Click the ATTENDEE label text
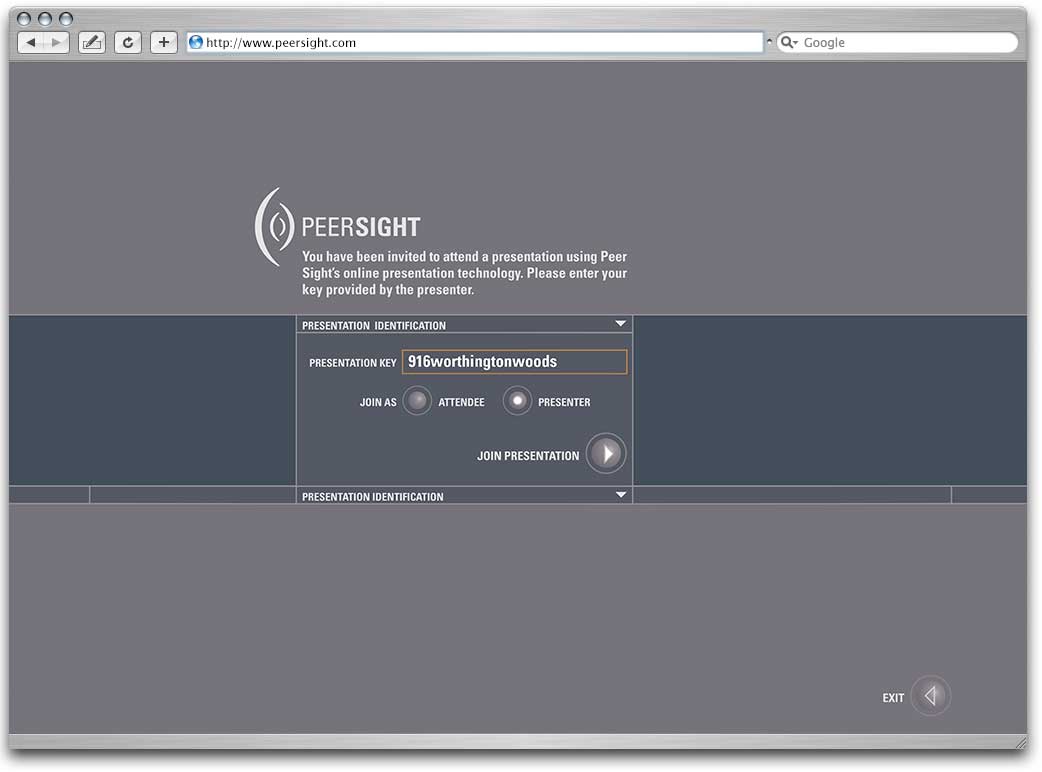 click(x=461, y=402)
